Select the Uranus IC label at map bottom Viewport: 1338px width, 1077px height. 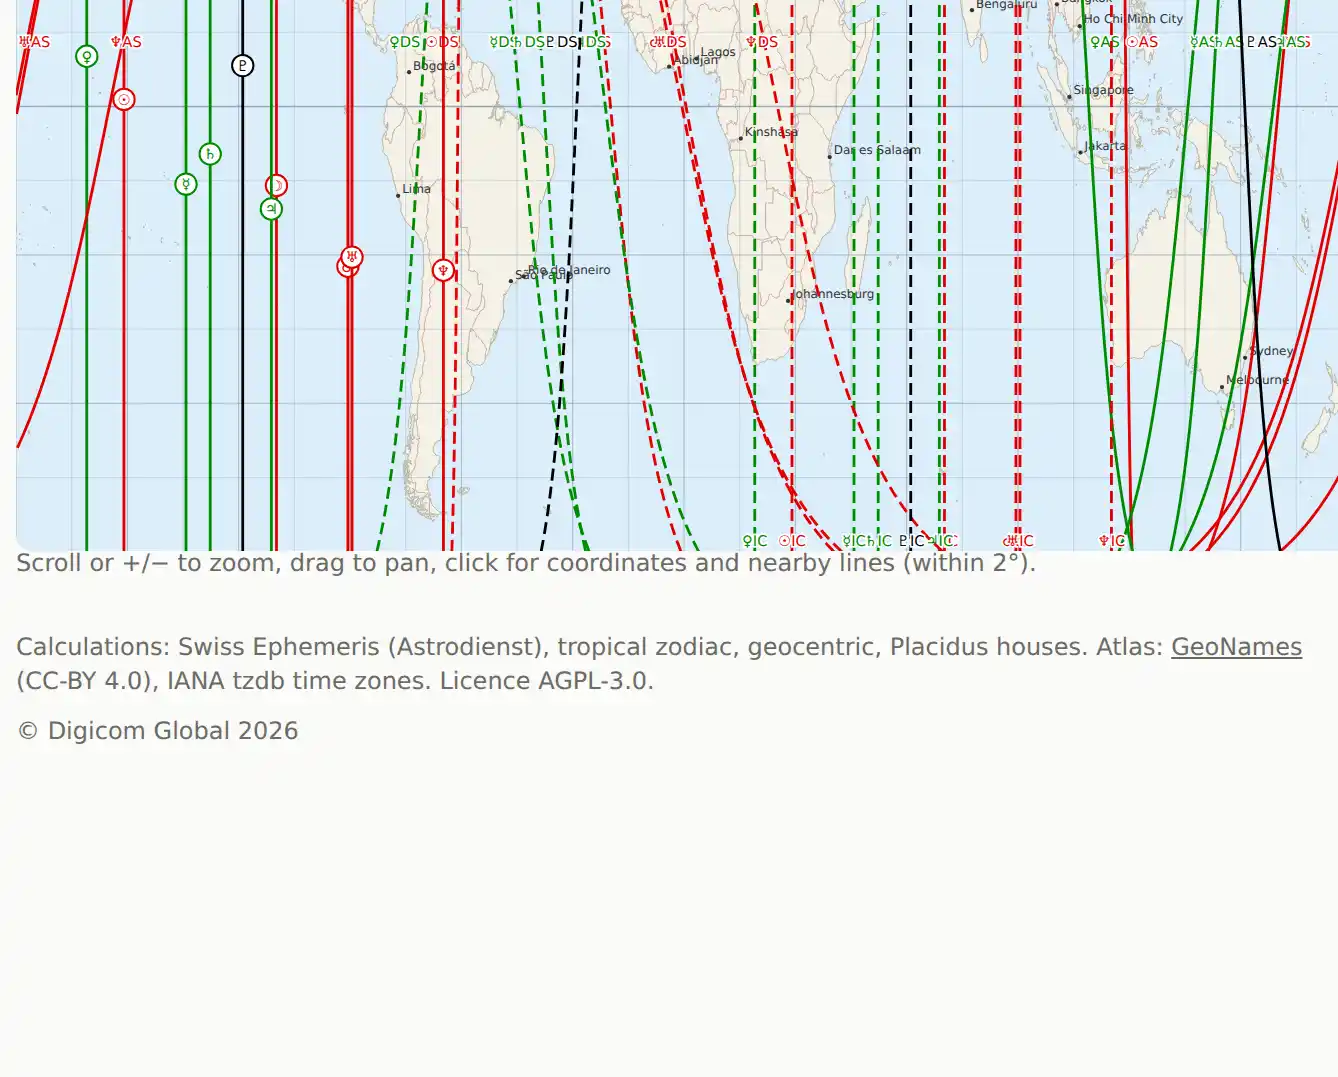point(1018,541)
